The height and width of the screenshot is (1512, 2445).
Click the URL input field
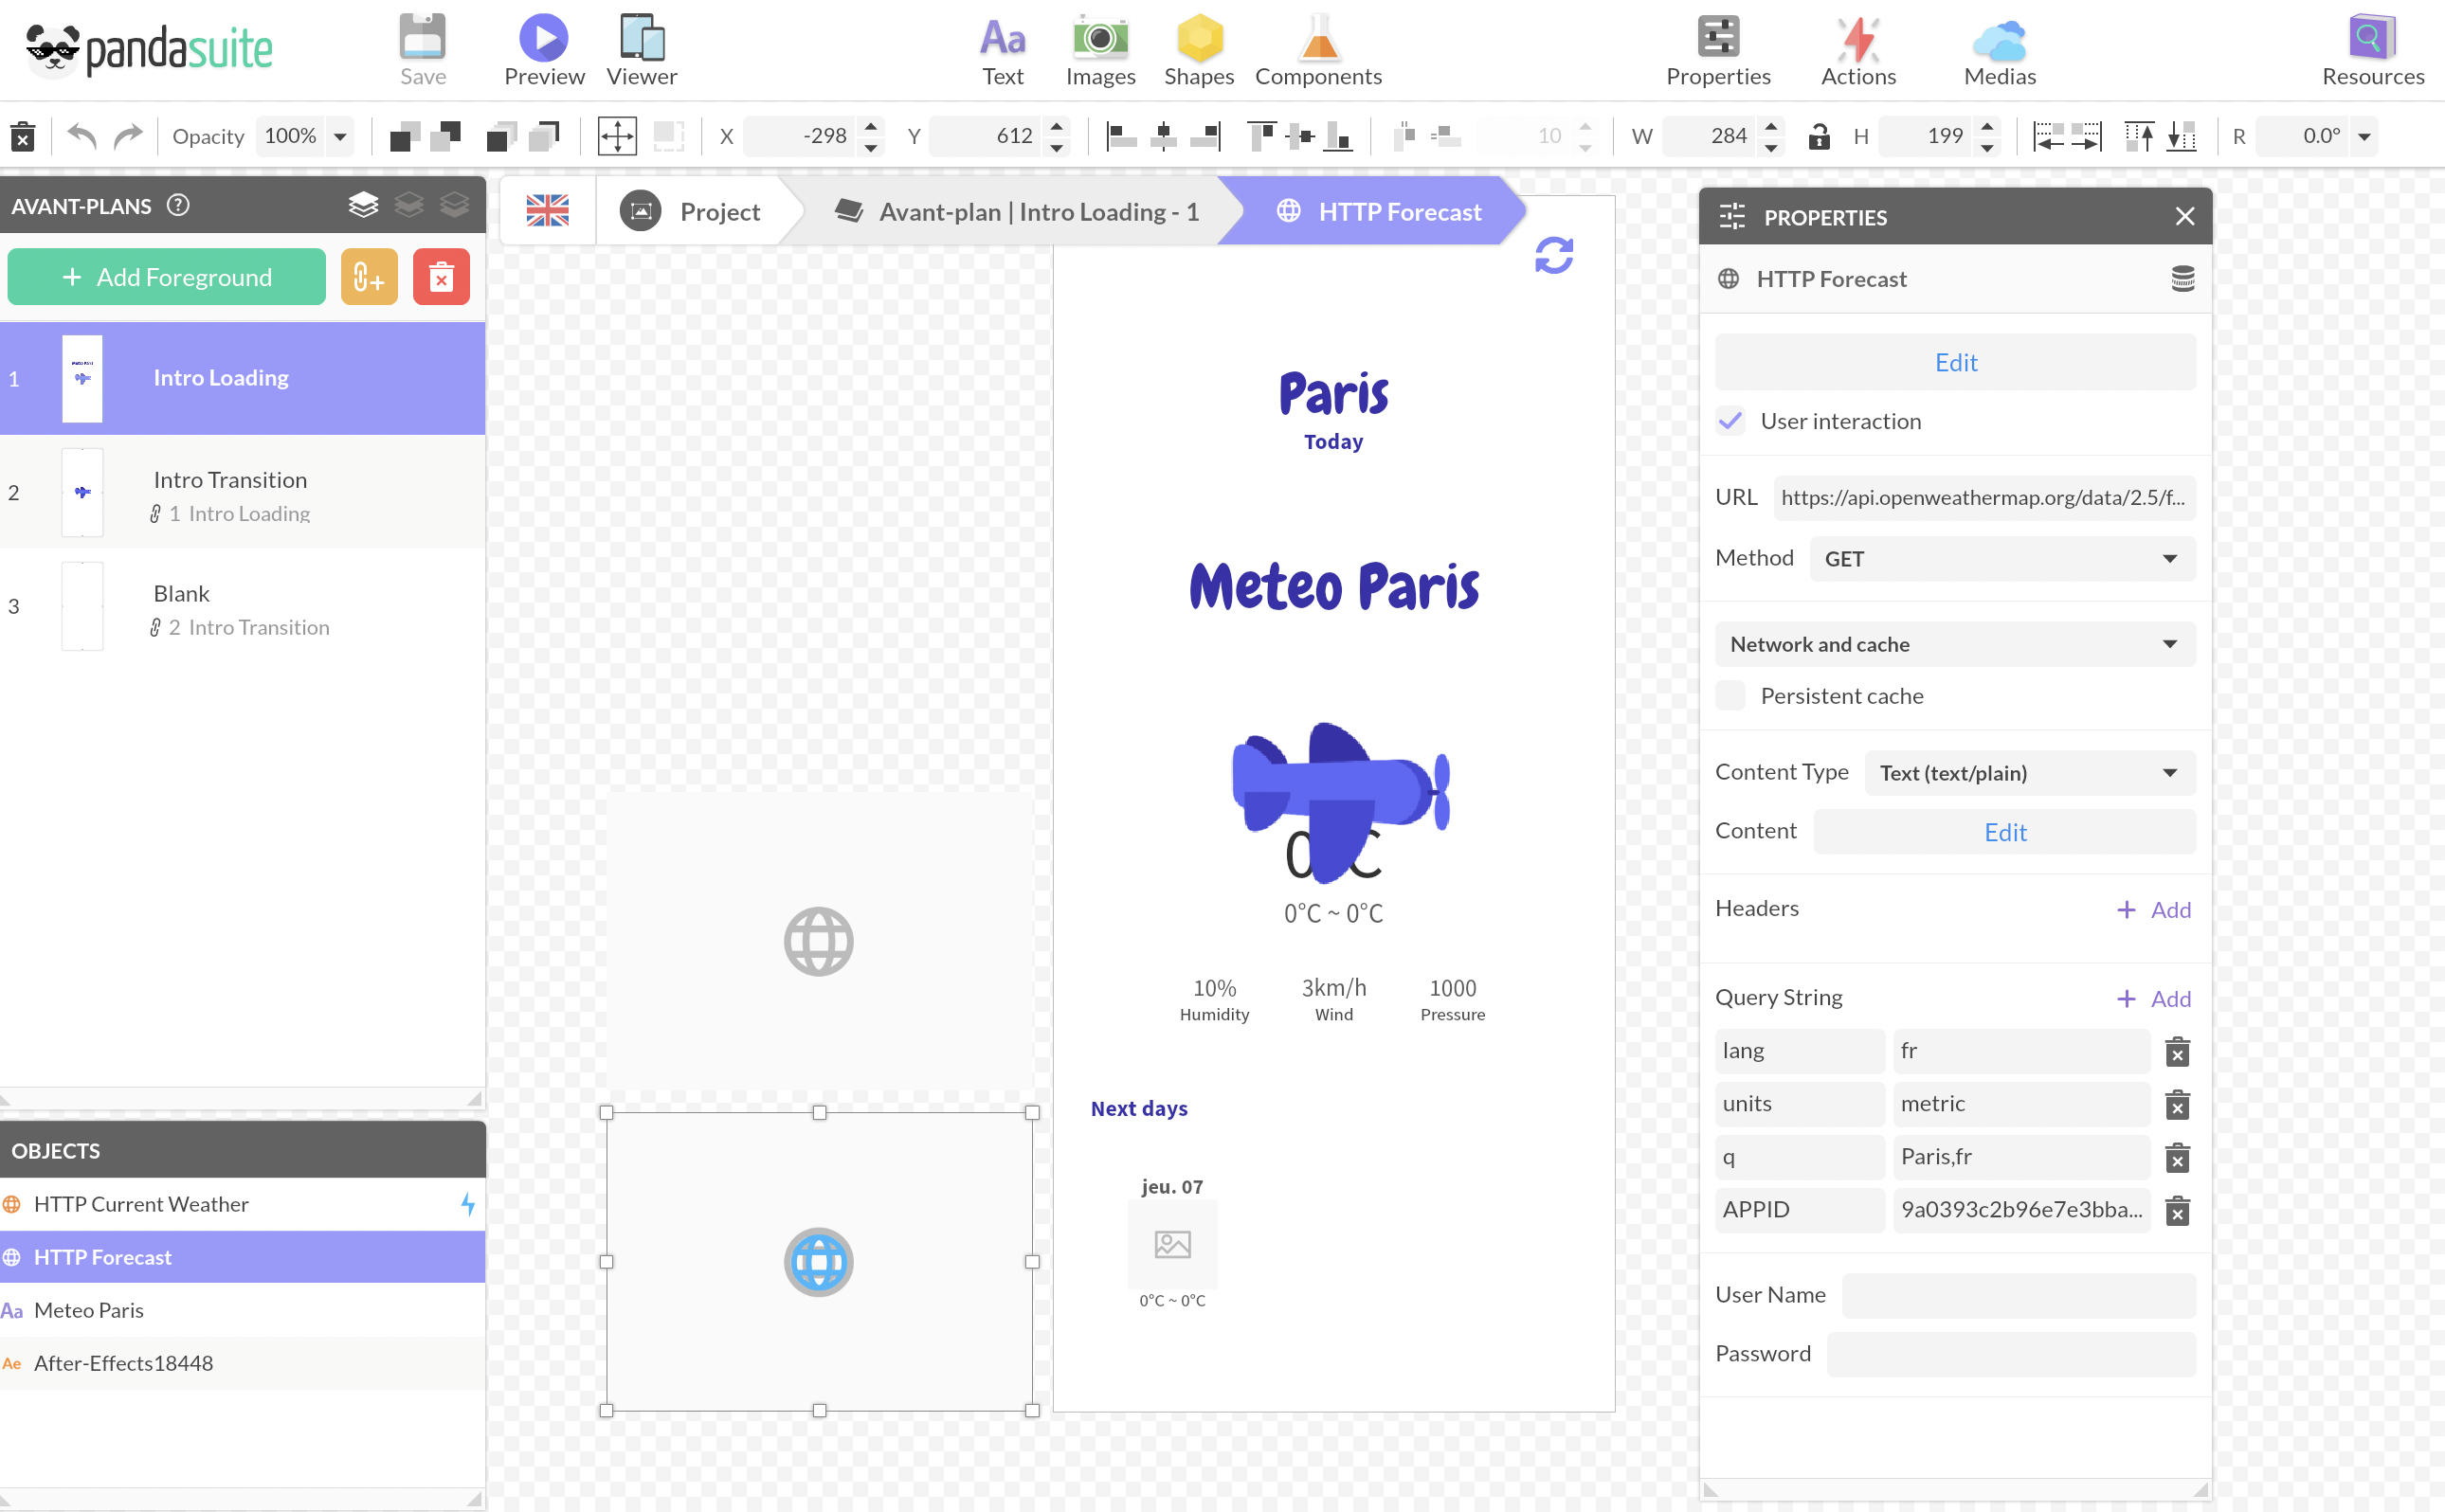[x=1984, y=498]
